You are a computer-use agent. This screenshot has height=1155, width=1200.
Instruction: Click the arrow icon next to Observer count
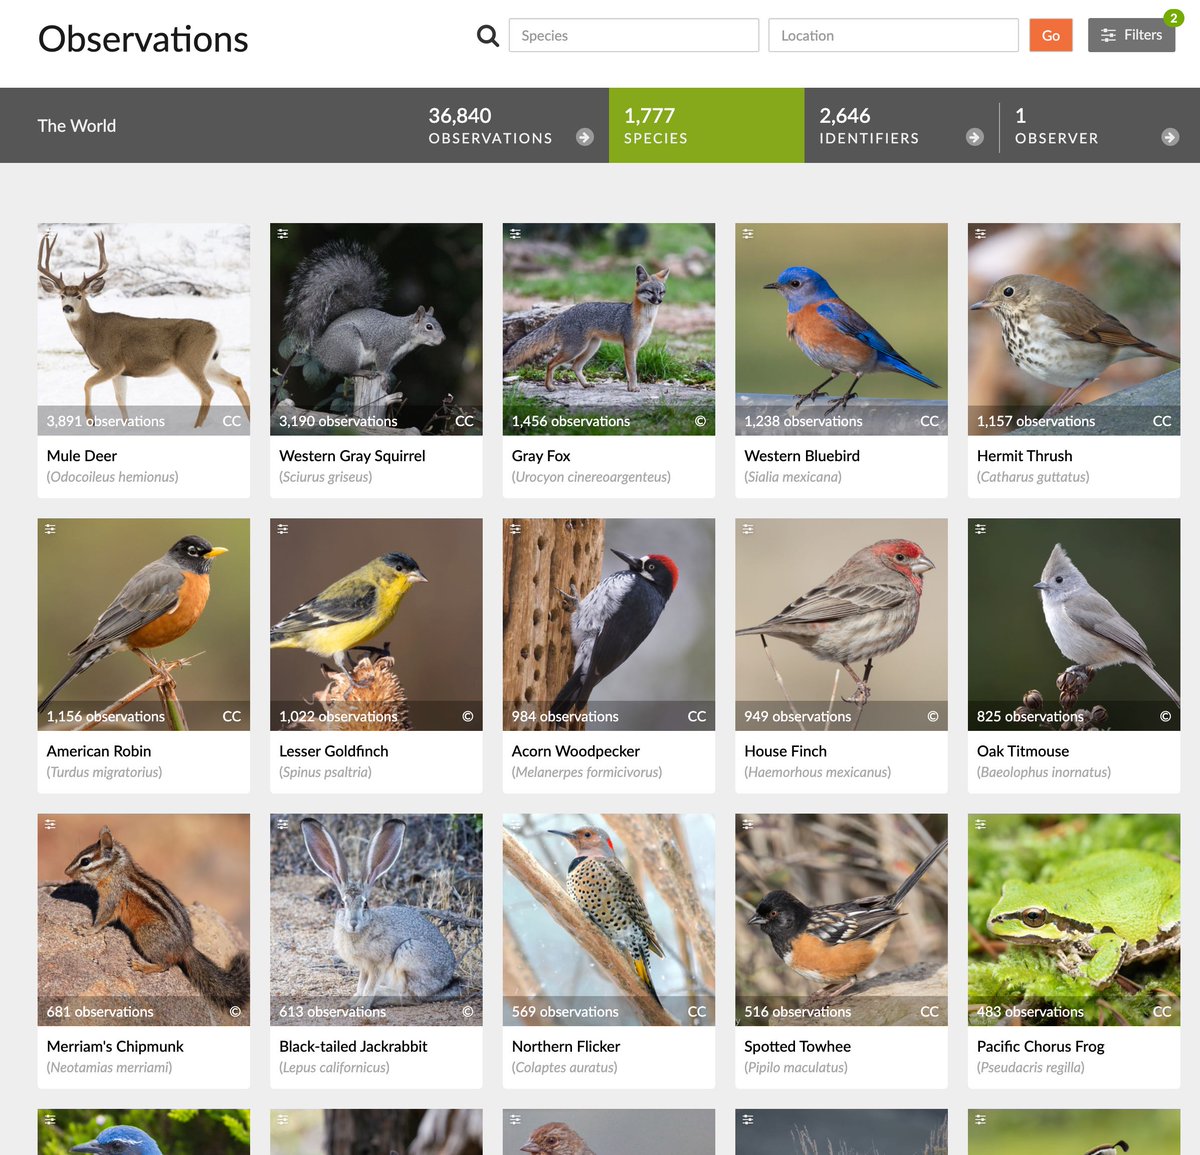click(1170, 137)
